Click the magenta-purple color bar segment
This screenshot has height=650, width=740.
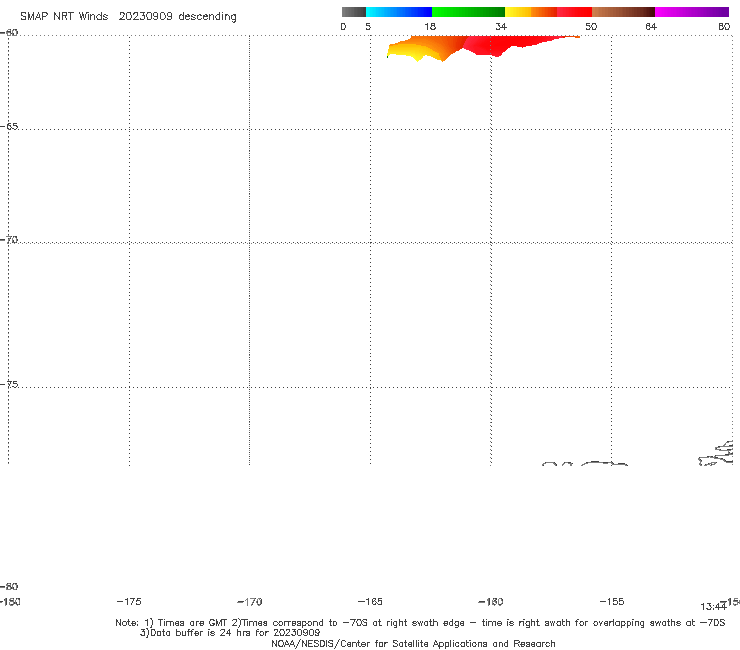click(692, 12)
